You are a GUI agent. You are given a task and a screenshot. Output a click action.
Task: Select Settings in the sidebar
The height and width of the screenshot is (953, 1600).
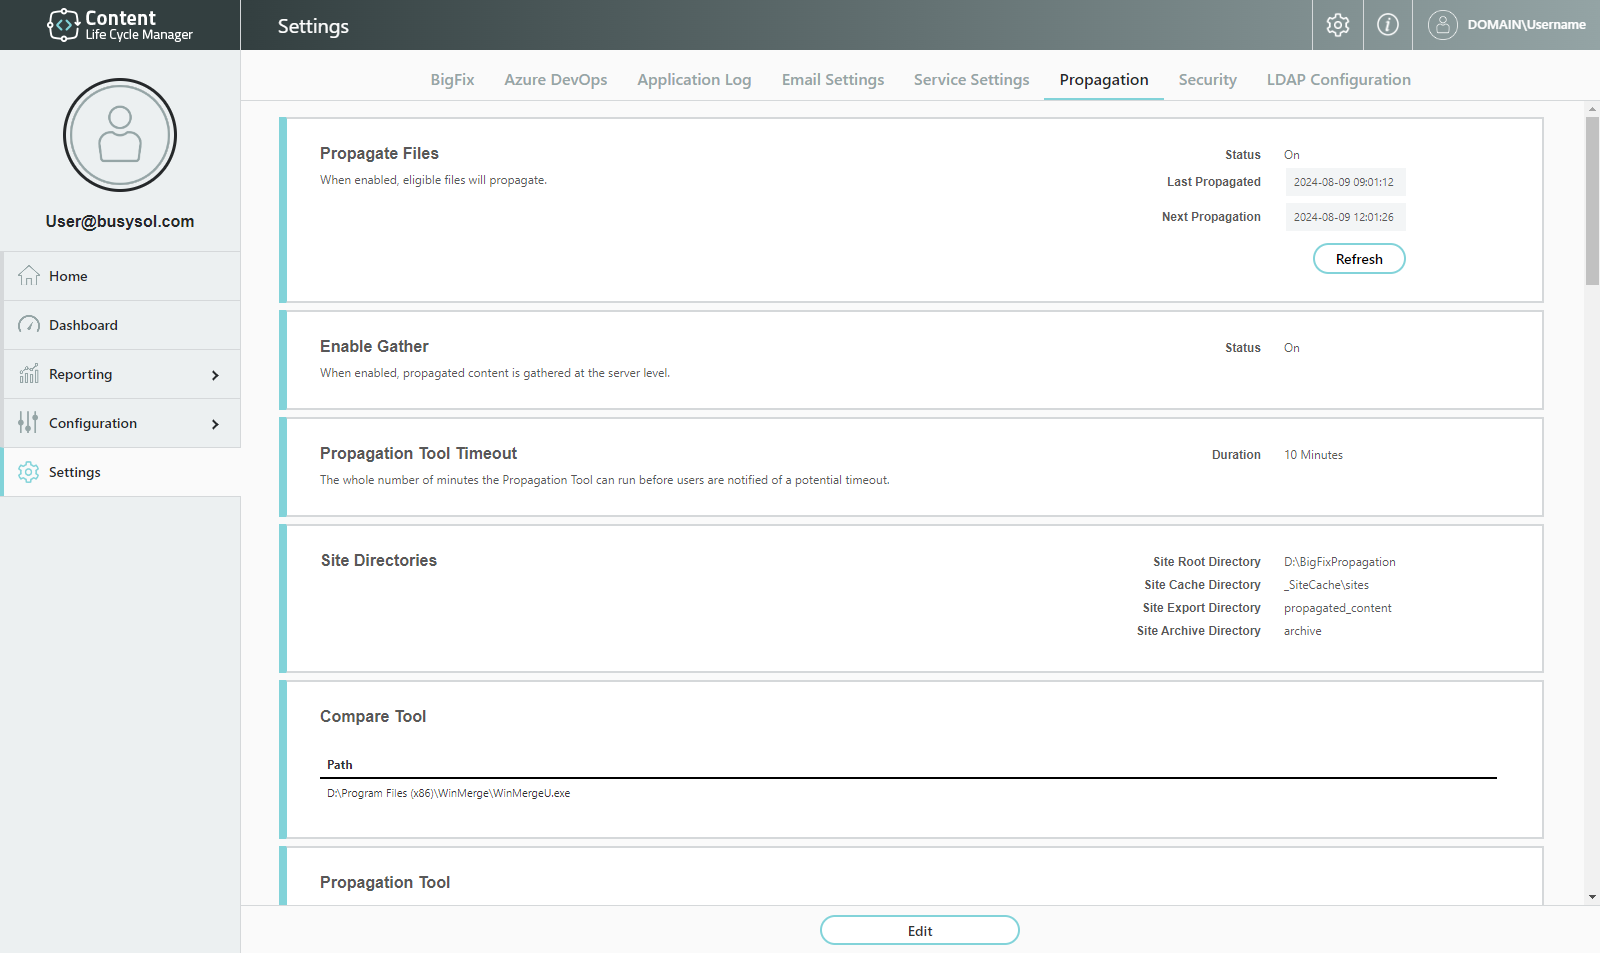point(122,472)
